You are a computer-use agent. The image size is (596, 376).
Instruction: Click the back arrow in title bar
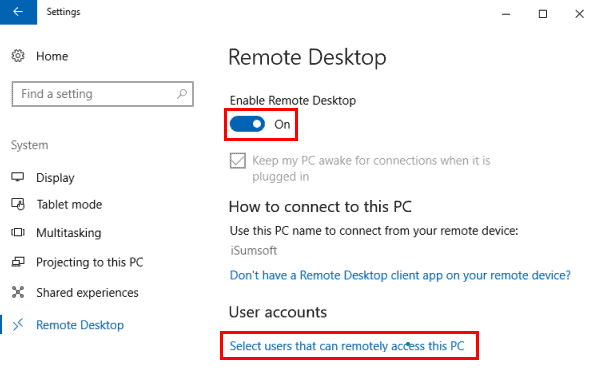(18, 12)
